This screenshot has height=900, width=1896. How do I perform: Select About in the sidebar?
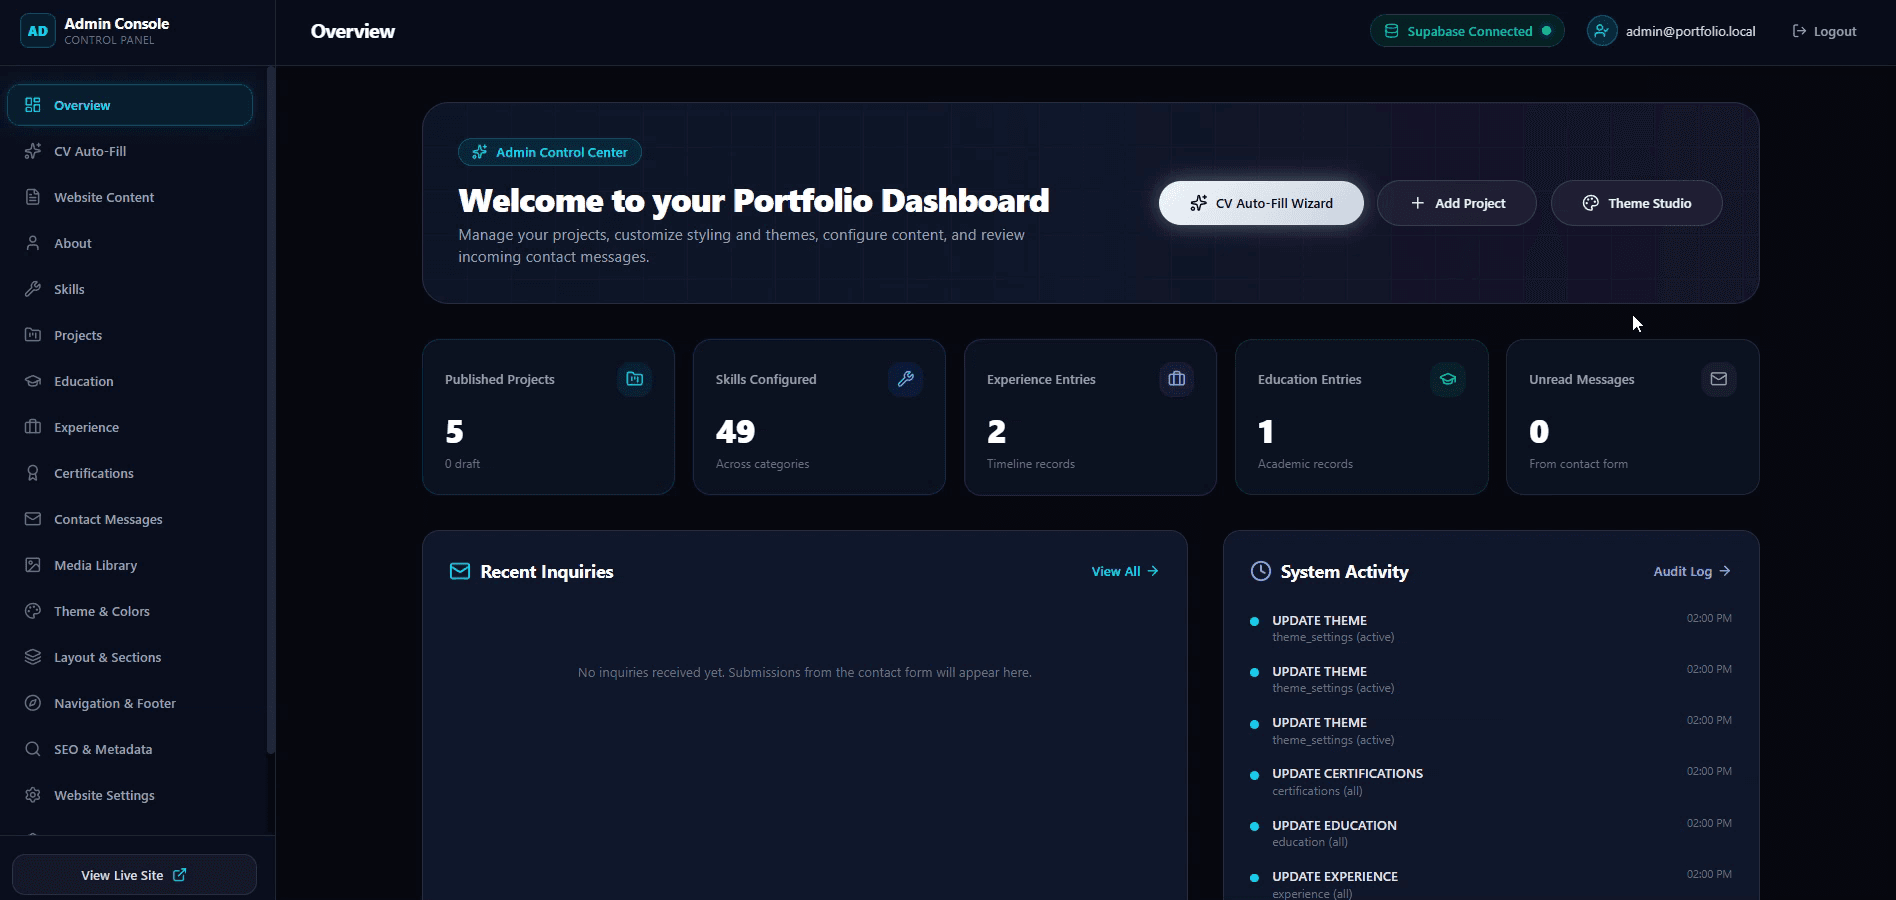pos(130,243)
